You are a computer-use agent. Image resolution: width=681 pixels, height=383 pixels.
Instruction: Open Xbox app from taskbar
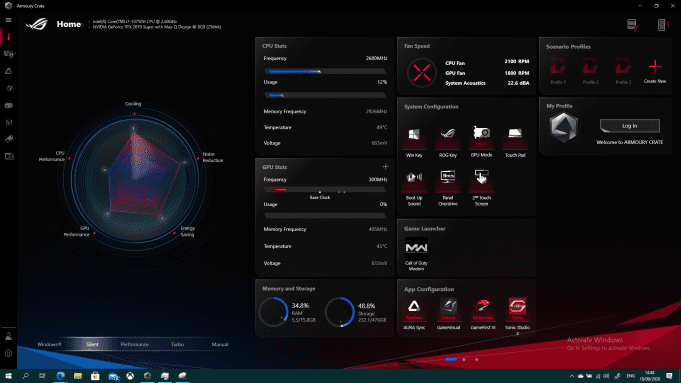coord(130,376)
